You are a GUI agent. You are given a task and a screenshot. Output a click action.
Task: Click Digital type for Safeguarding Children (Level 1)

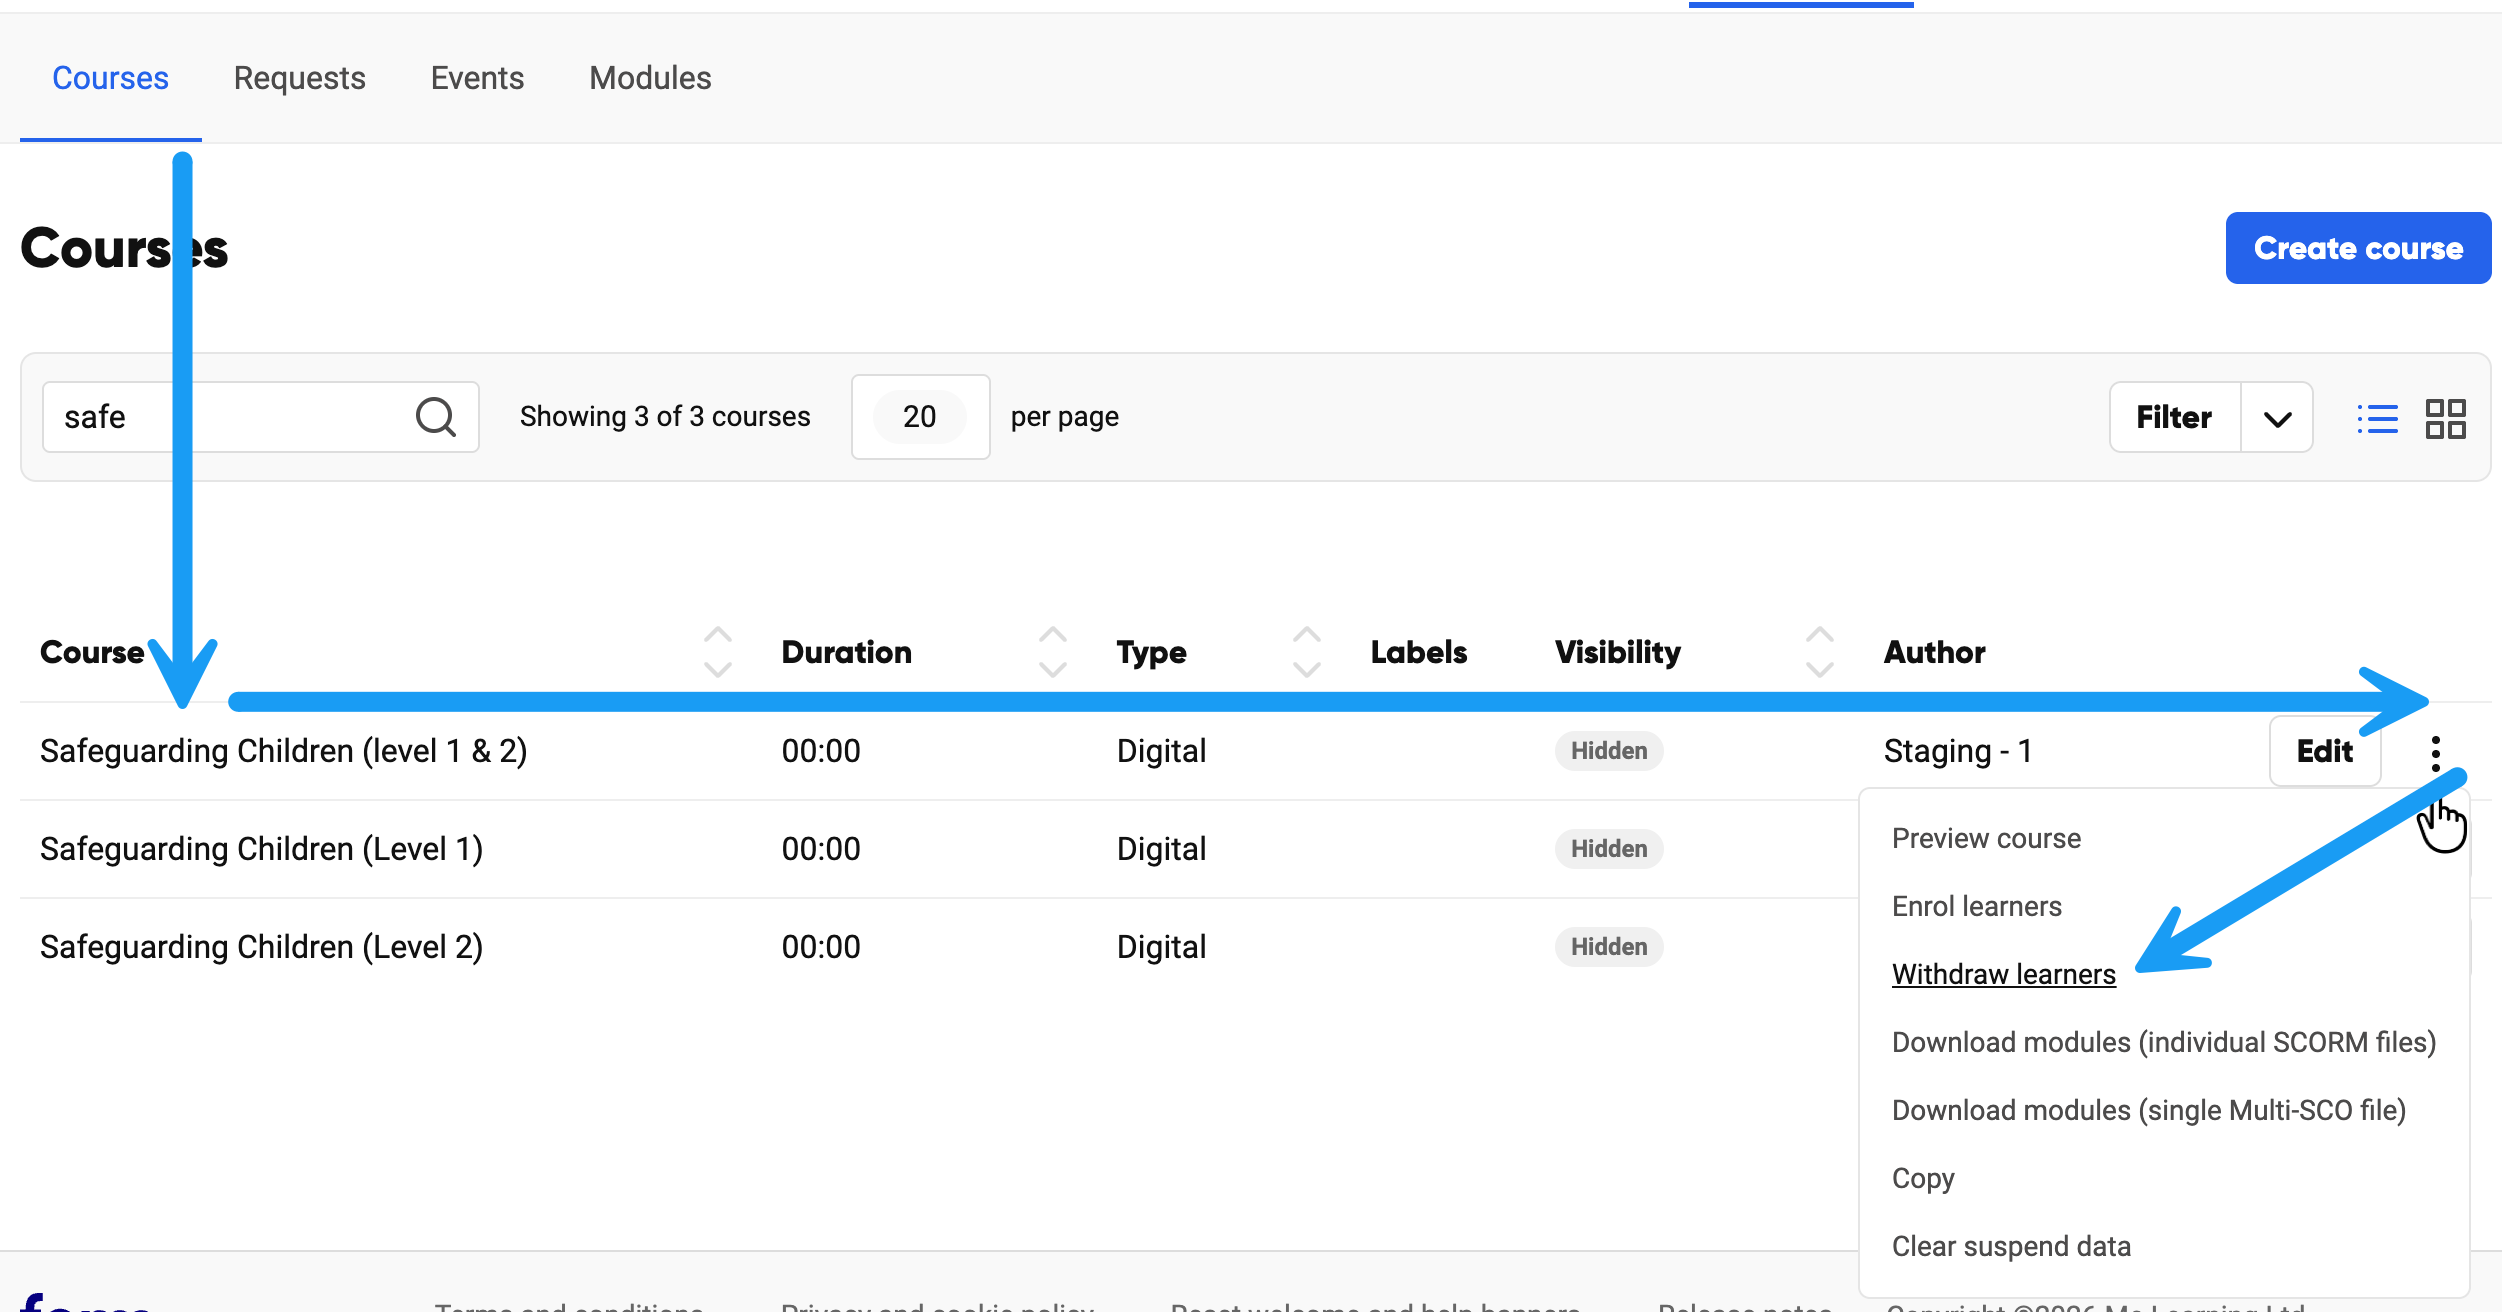pyautogui.click(x=1161, y=849)
